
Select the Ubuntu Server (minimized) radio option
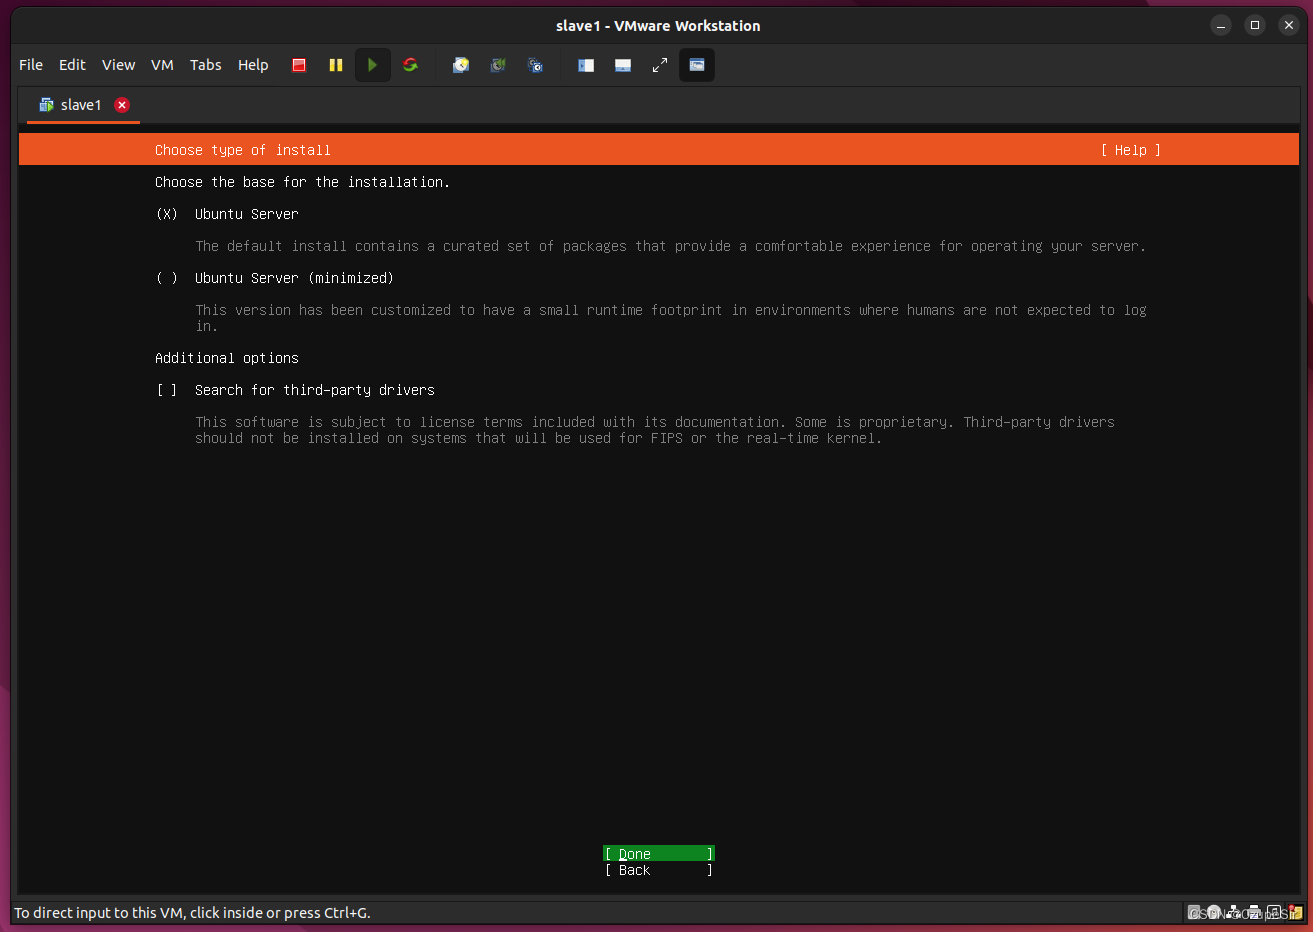point(167,278)
